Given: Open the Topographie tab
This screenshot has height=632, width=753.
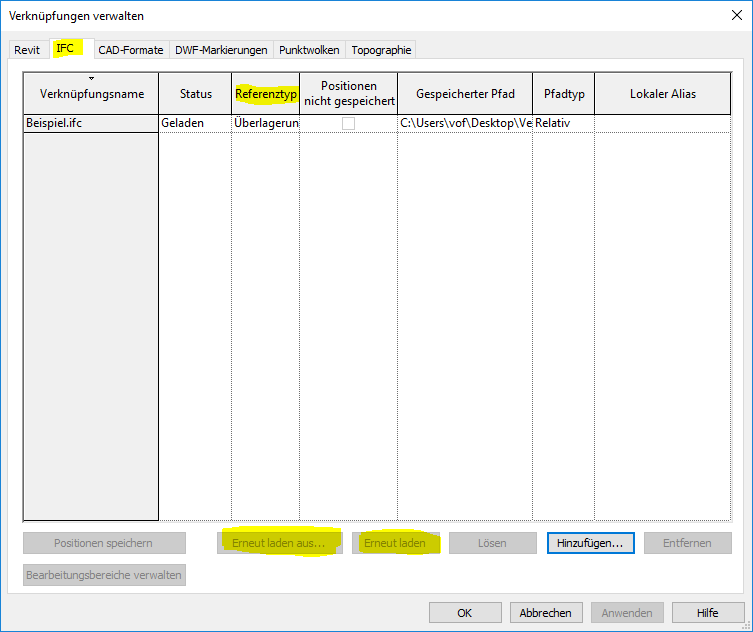Looking at the screenshot, I should [381, 50].
